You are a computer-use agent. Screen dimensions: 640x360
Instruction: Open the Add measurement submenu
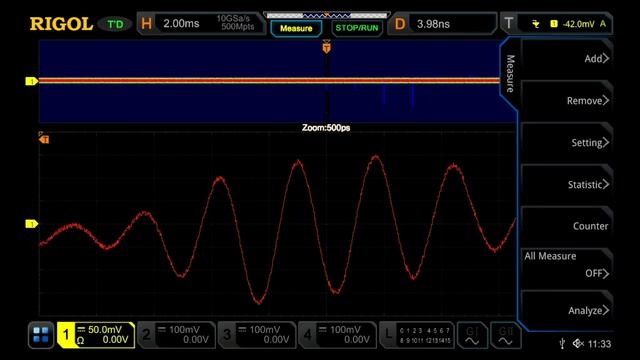pos(567,58)
